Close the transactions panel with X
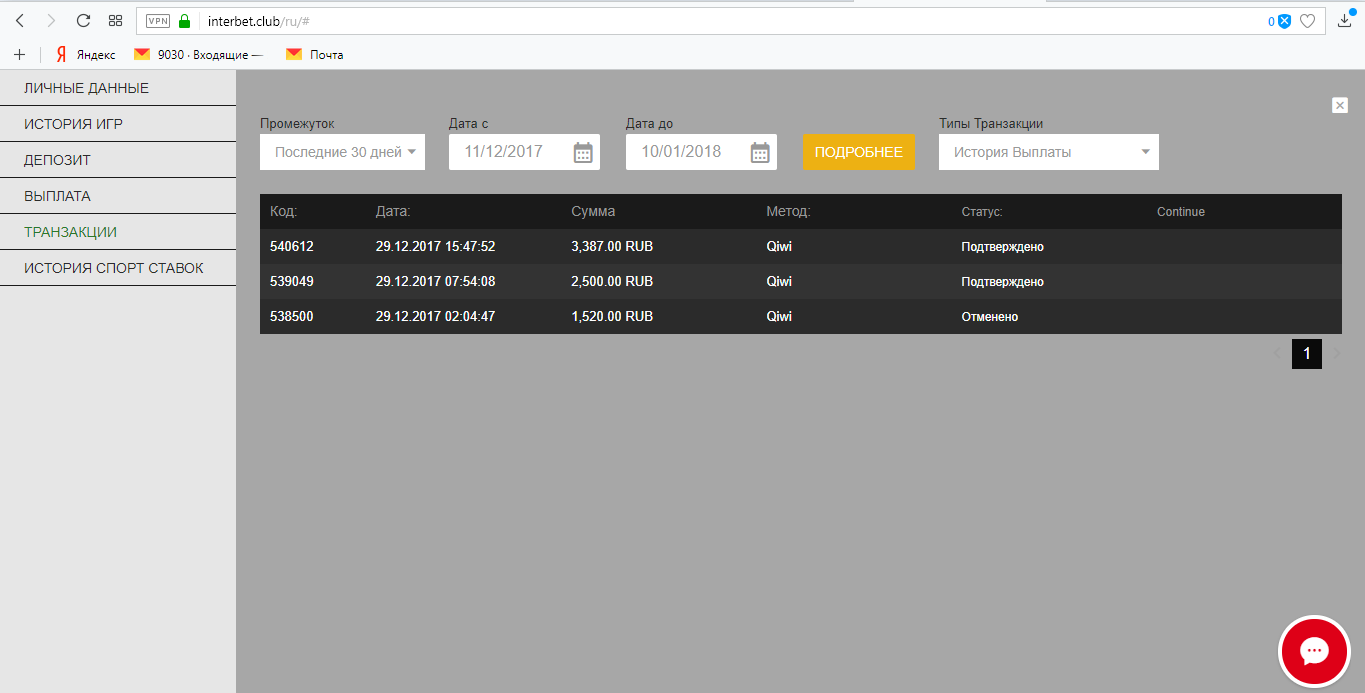This screenshot has height=693, width=1365. pos(1340,105)
